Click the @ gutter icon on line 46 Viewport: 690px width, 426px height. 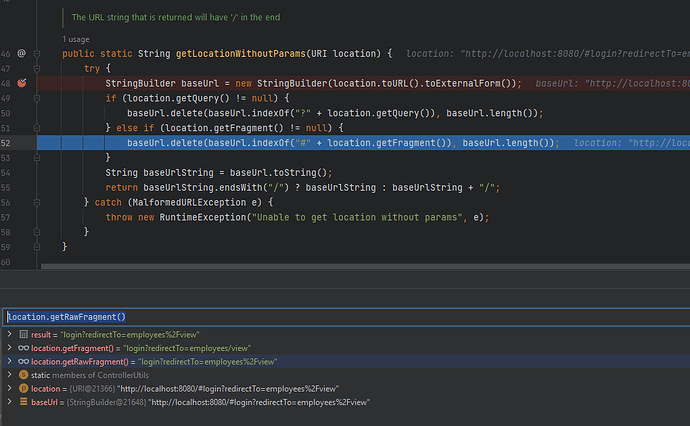click(x=21, y=53)
